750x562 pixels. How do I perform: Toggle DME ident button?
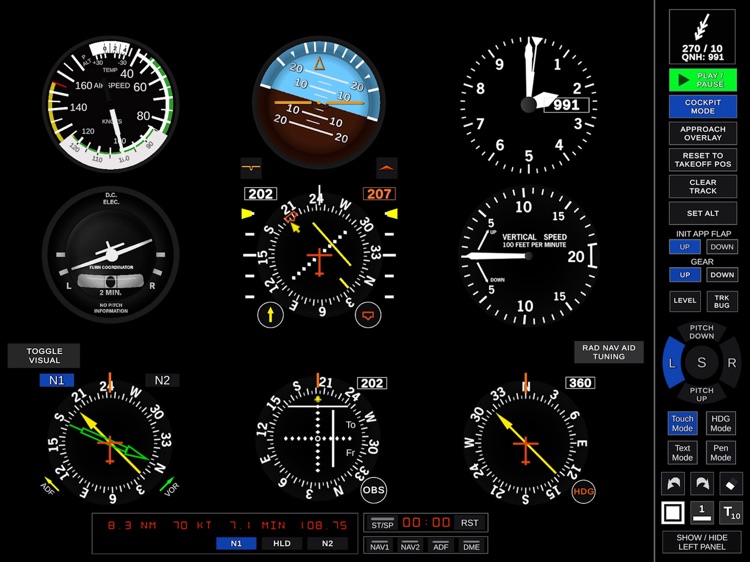[471, 545]
